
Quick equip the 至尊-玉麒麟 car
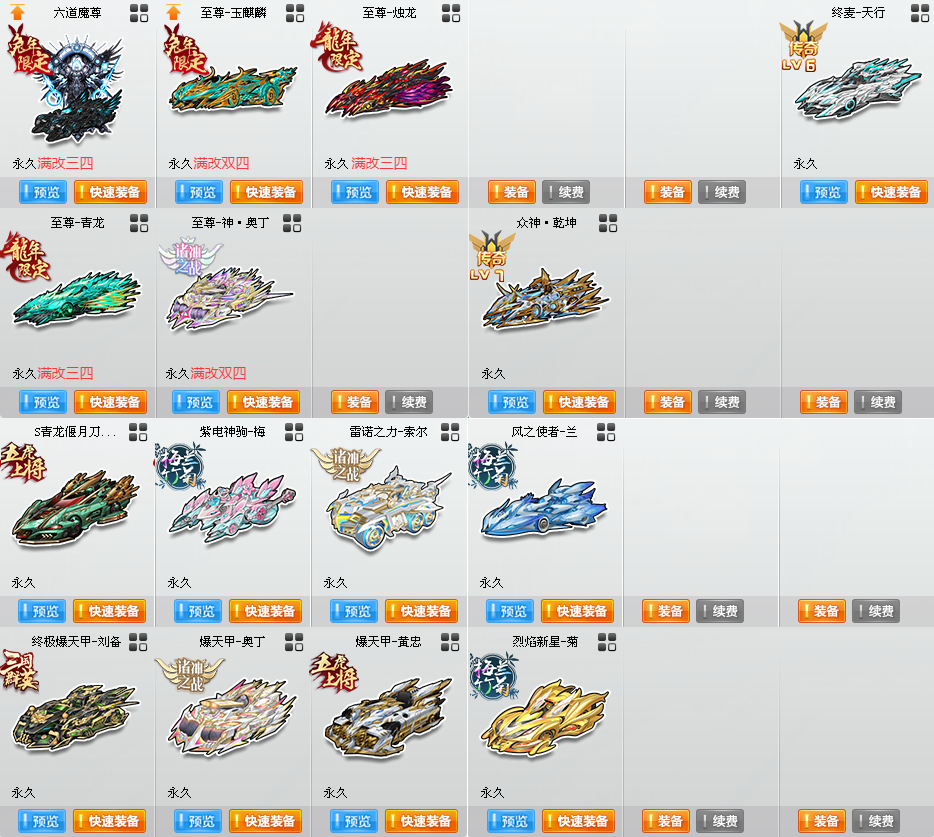click(266, 192)
